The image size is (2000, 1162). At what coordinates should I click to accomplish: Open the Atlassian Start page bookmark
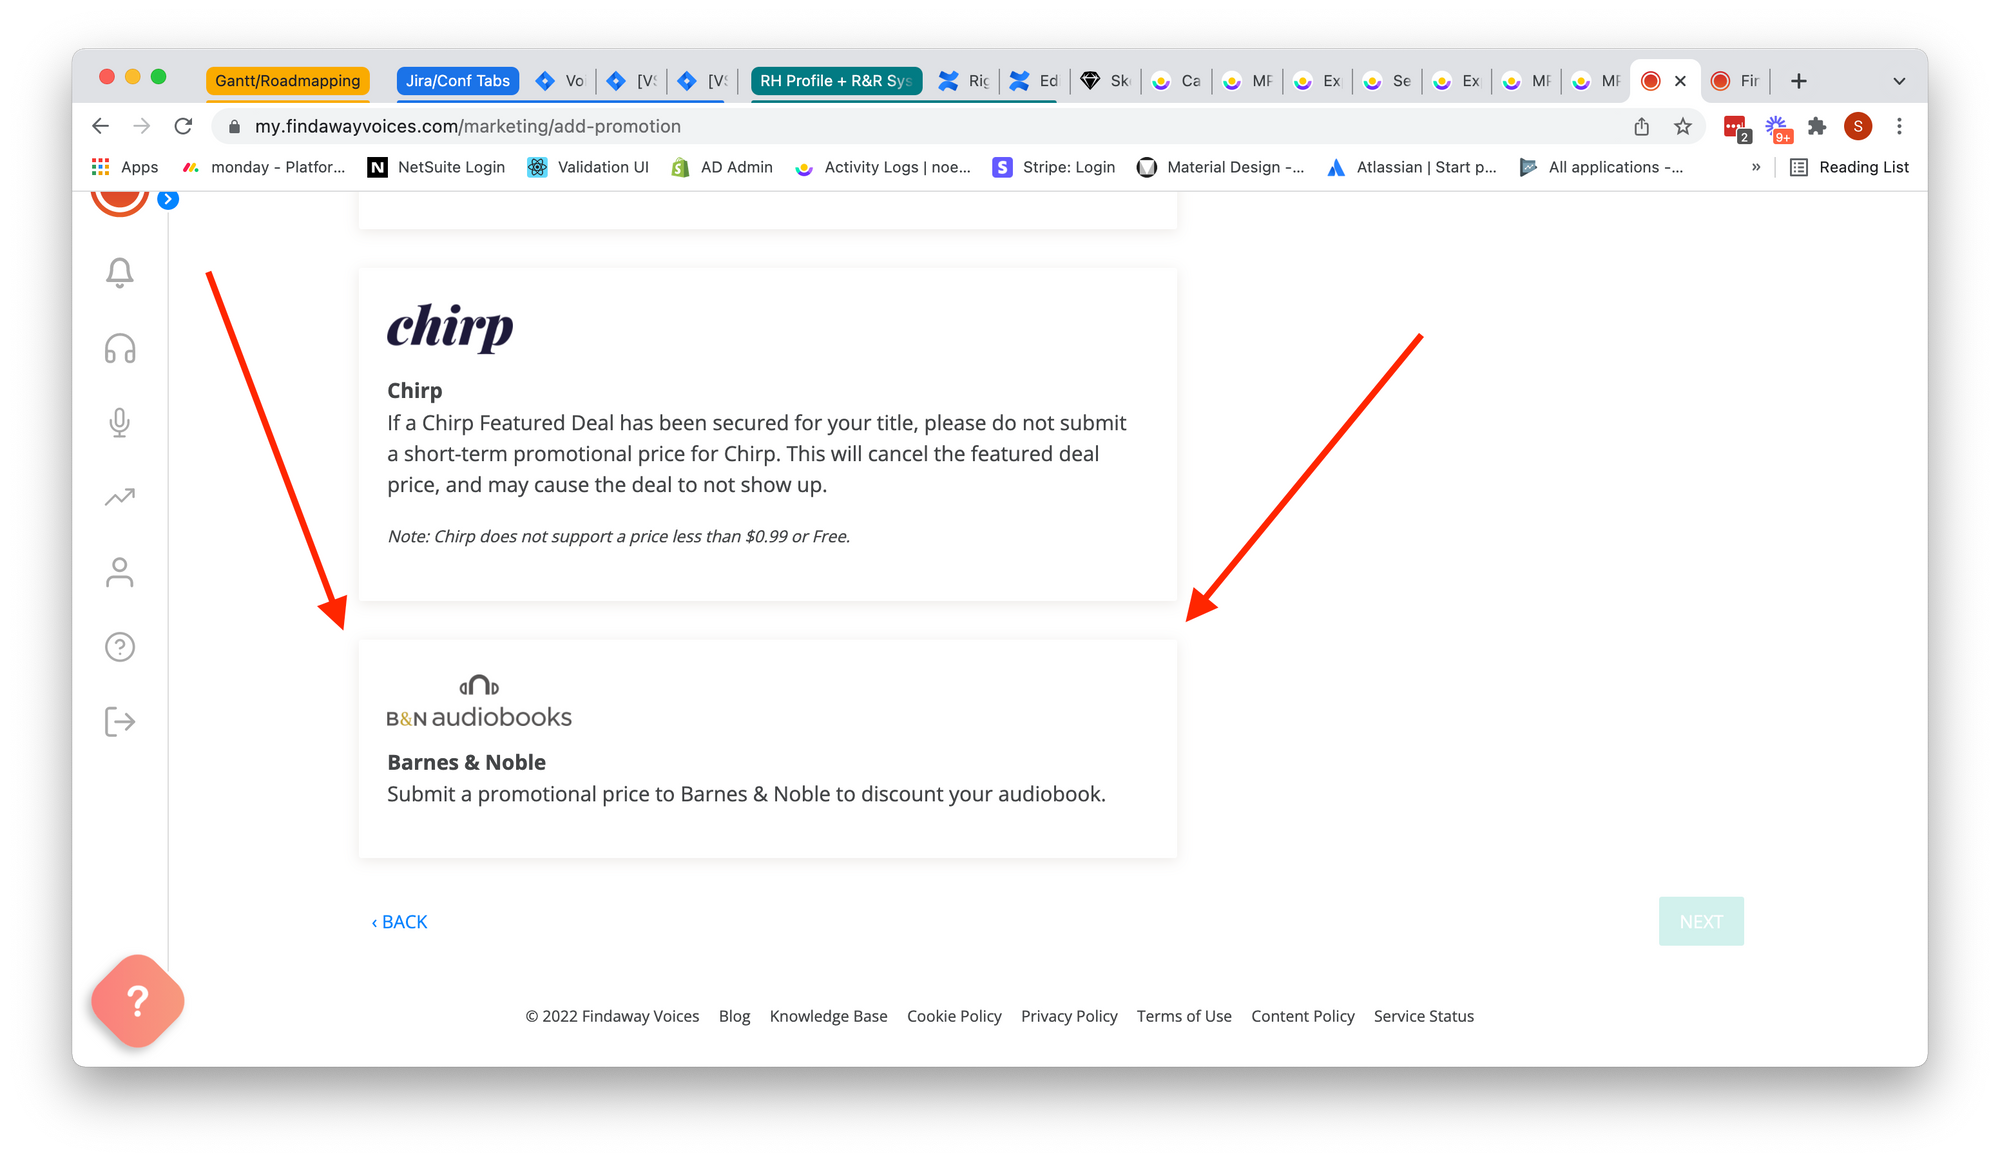(1412, 167)
